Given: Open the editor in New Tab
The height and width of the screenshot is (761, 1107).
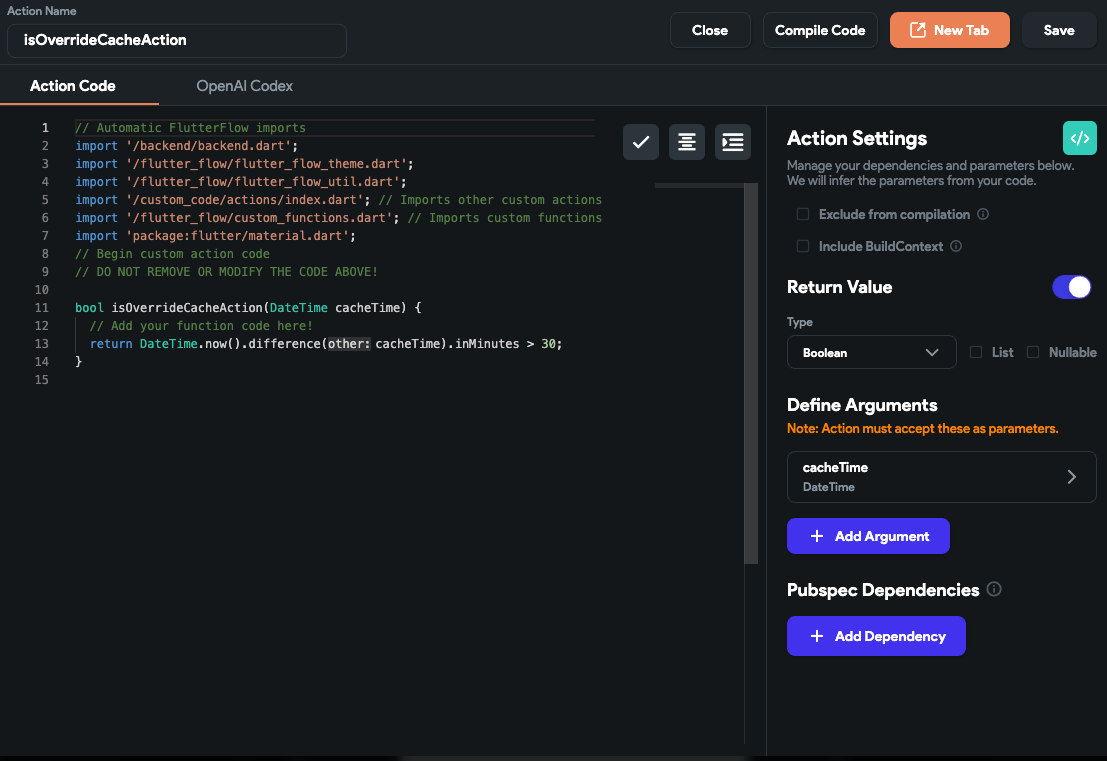Looking at the screenshot, I should pyautogui.click(x=950, y=30).
